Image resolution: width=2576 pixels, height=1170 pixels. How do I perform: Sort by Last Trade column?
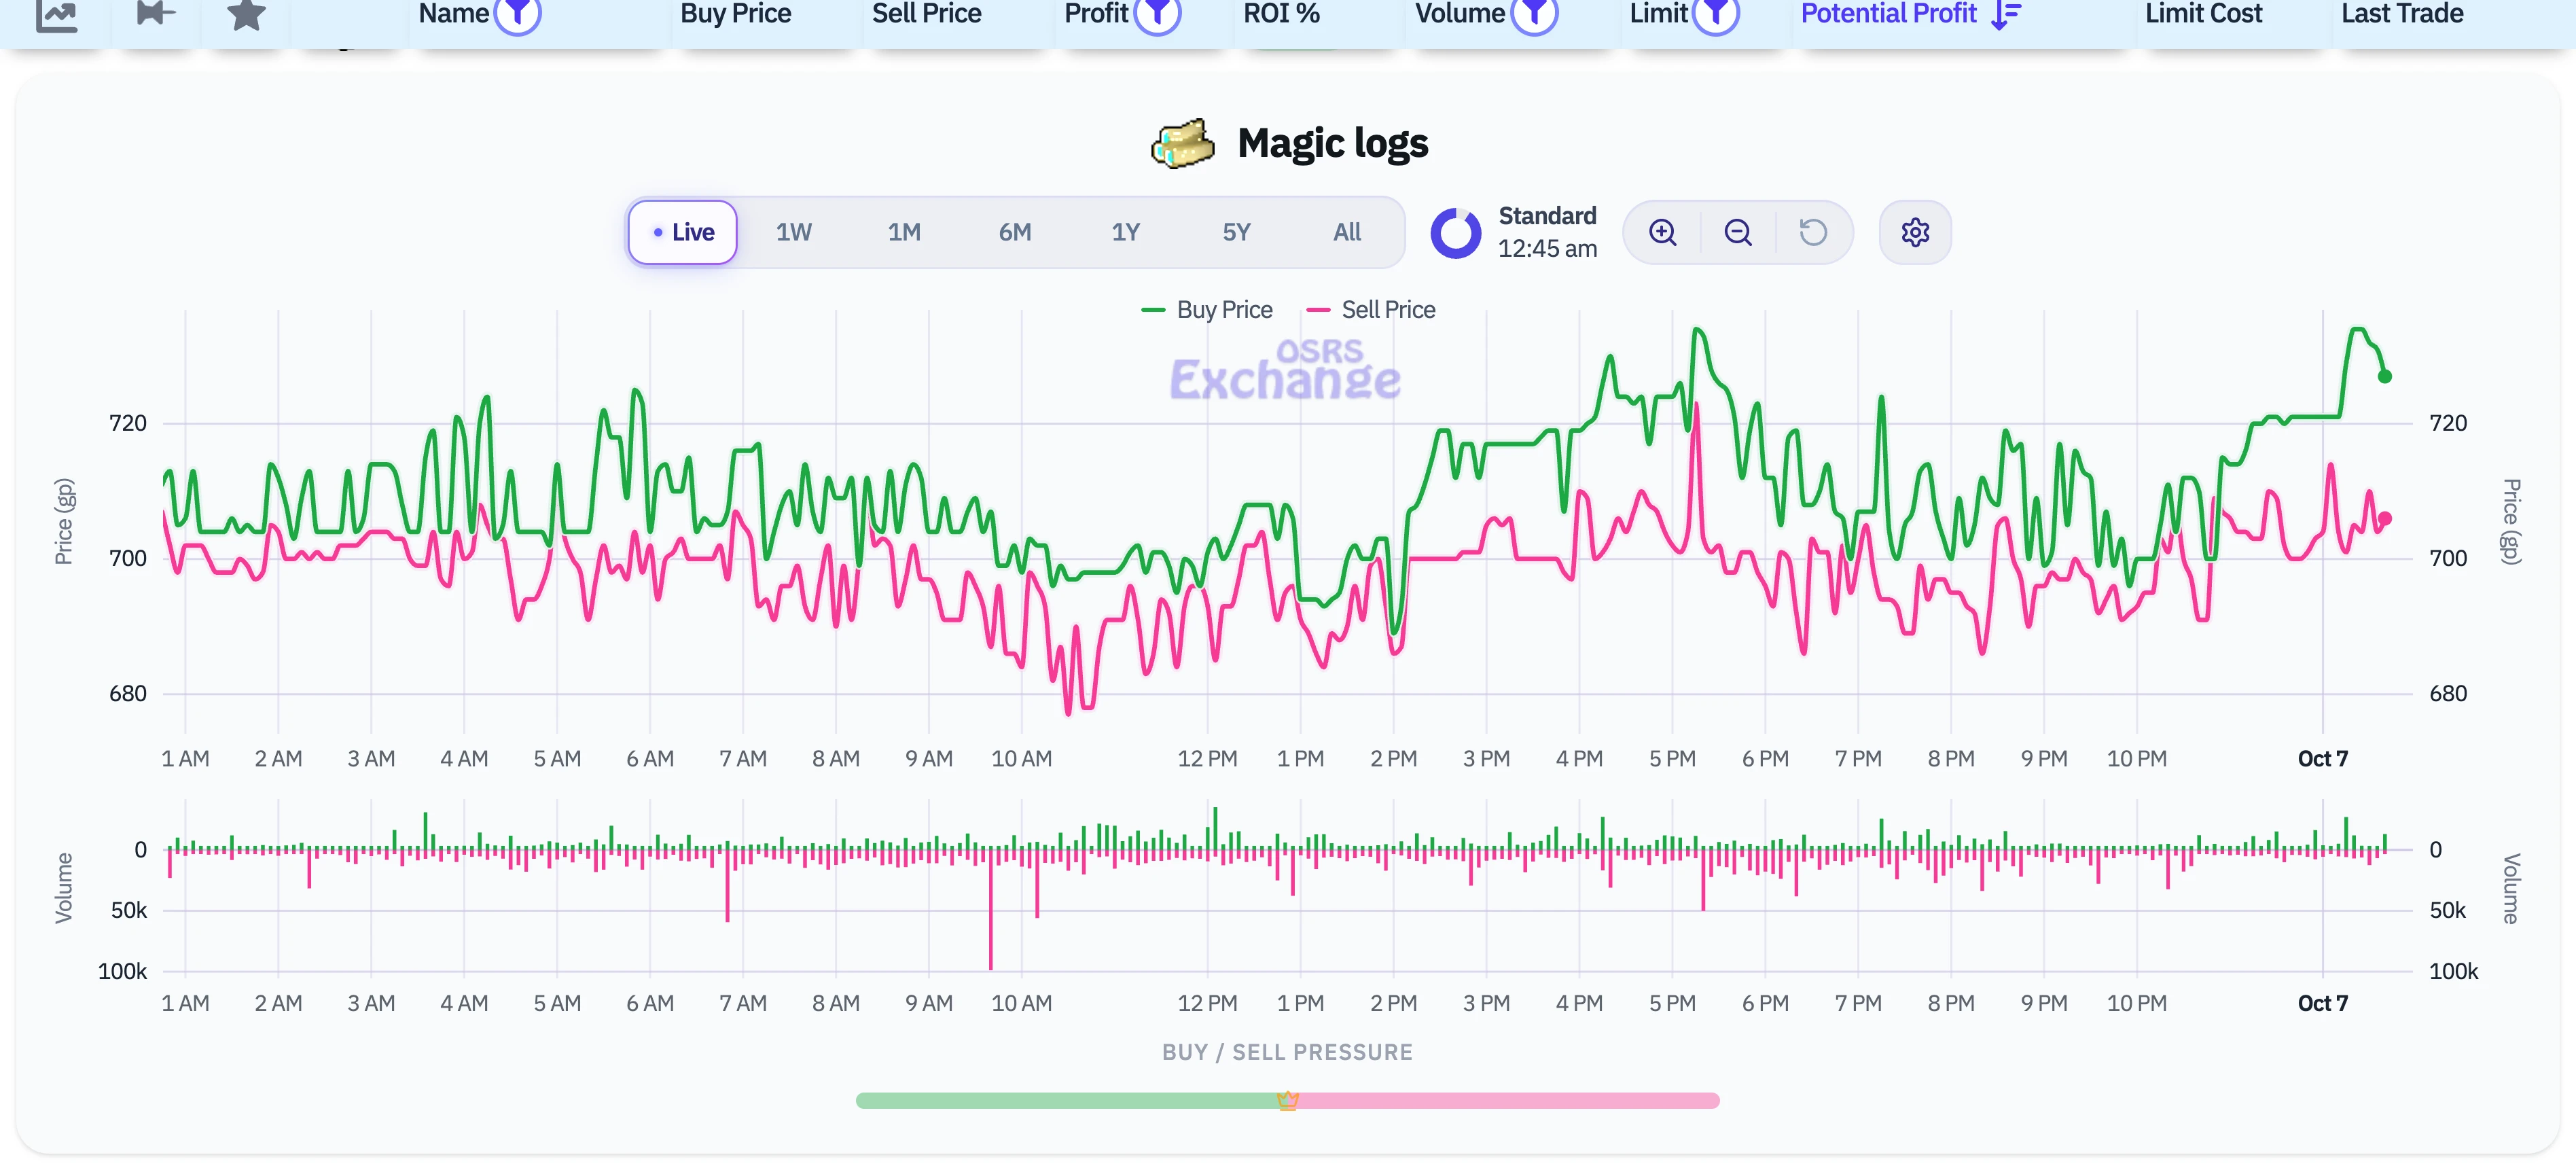(2402, 13)
